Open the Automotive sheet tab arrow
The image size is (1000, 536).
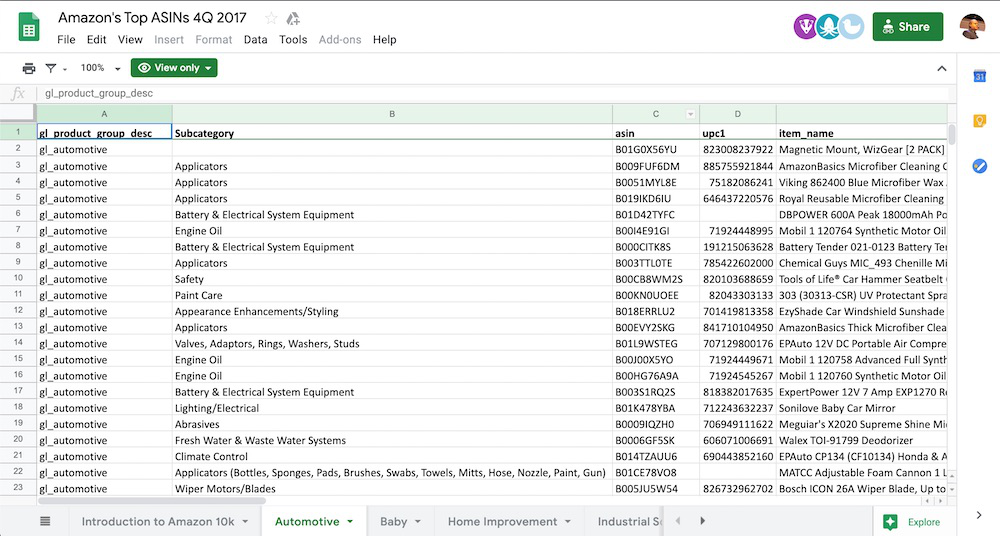pyautogui.click(x=350, y=522)
